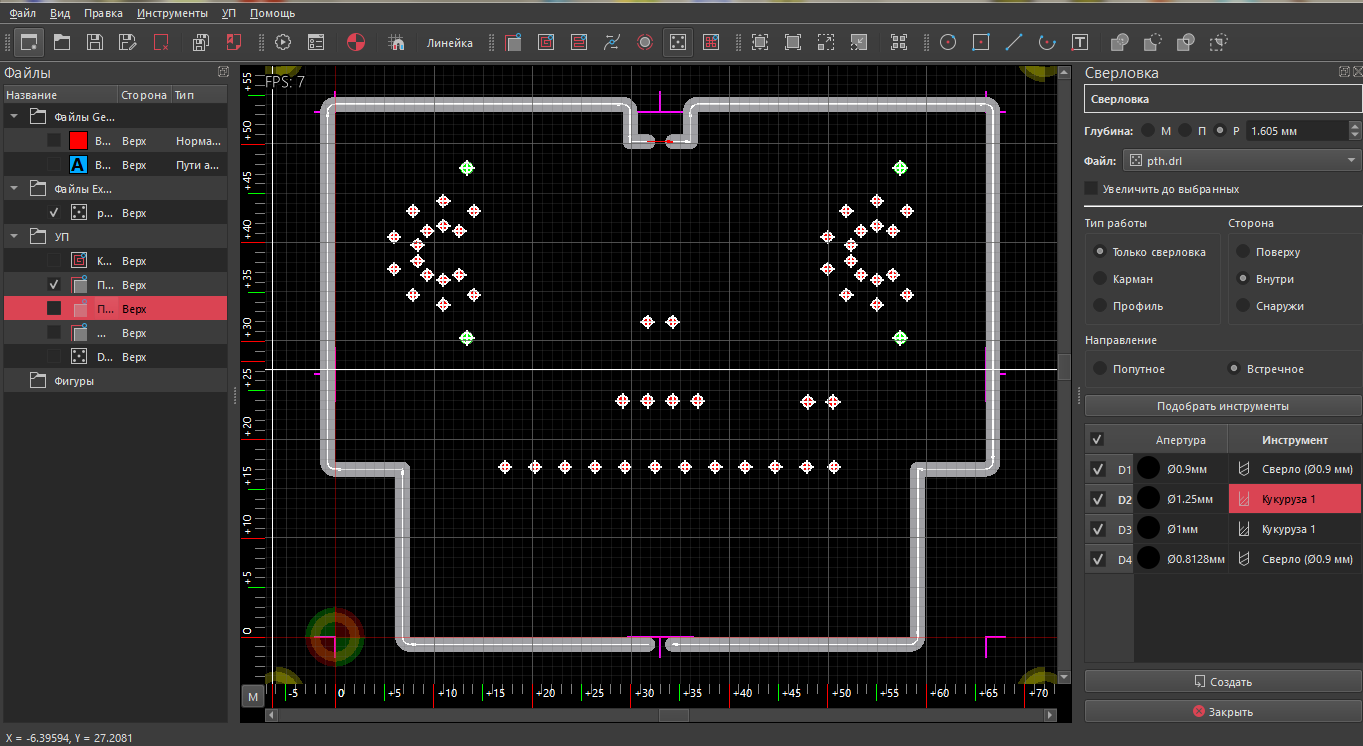Click the red close-file toolbar icon
This screenshot has width=1363, height=746.
(x=161, y=42)
